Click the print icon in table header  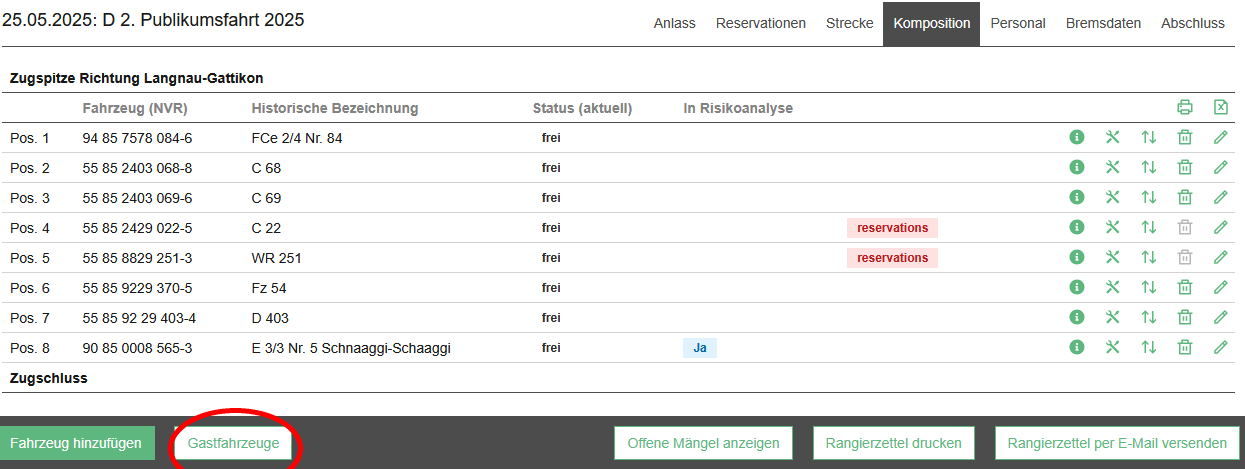(x=1185, y=108)
